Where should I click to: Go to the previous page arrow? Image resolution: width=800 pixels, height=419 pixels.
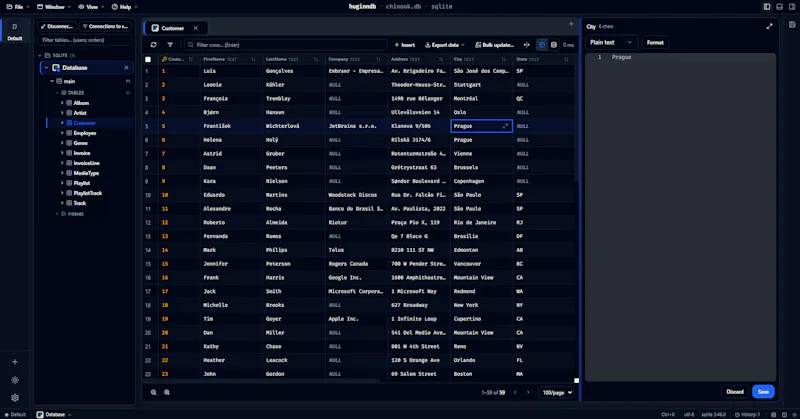click(515, 392)
